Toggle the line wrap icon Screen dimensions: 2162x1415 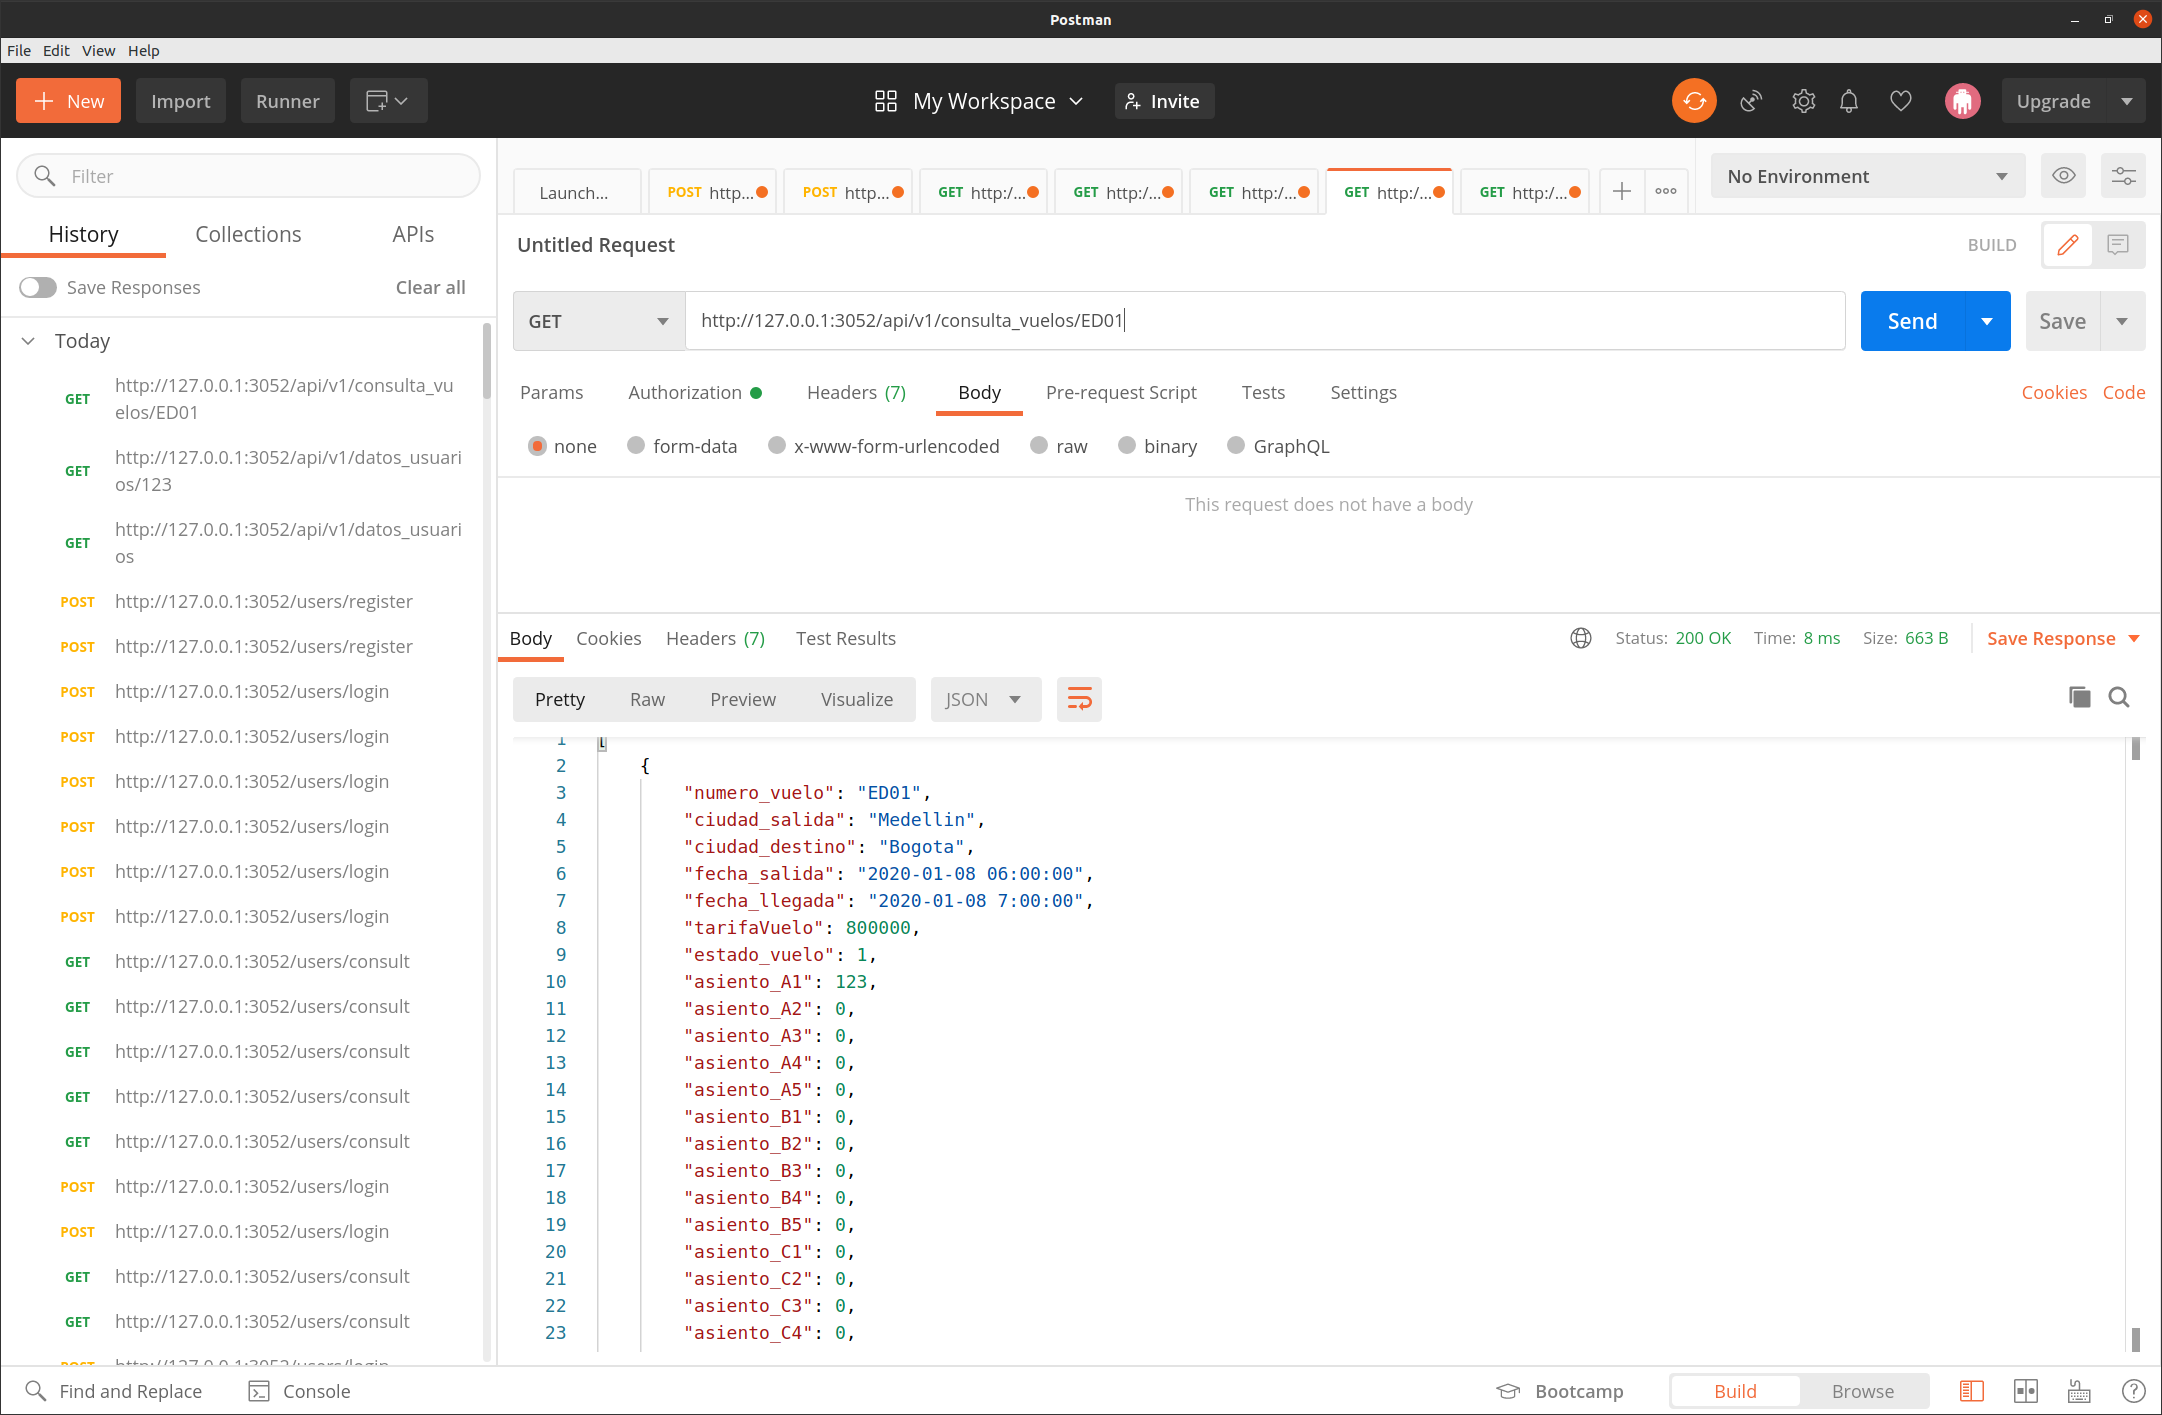click(1079, 699)
